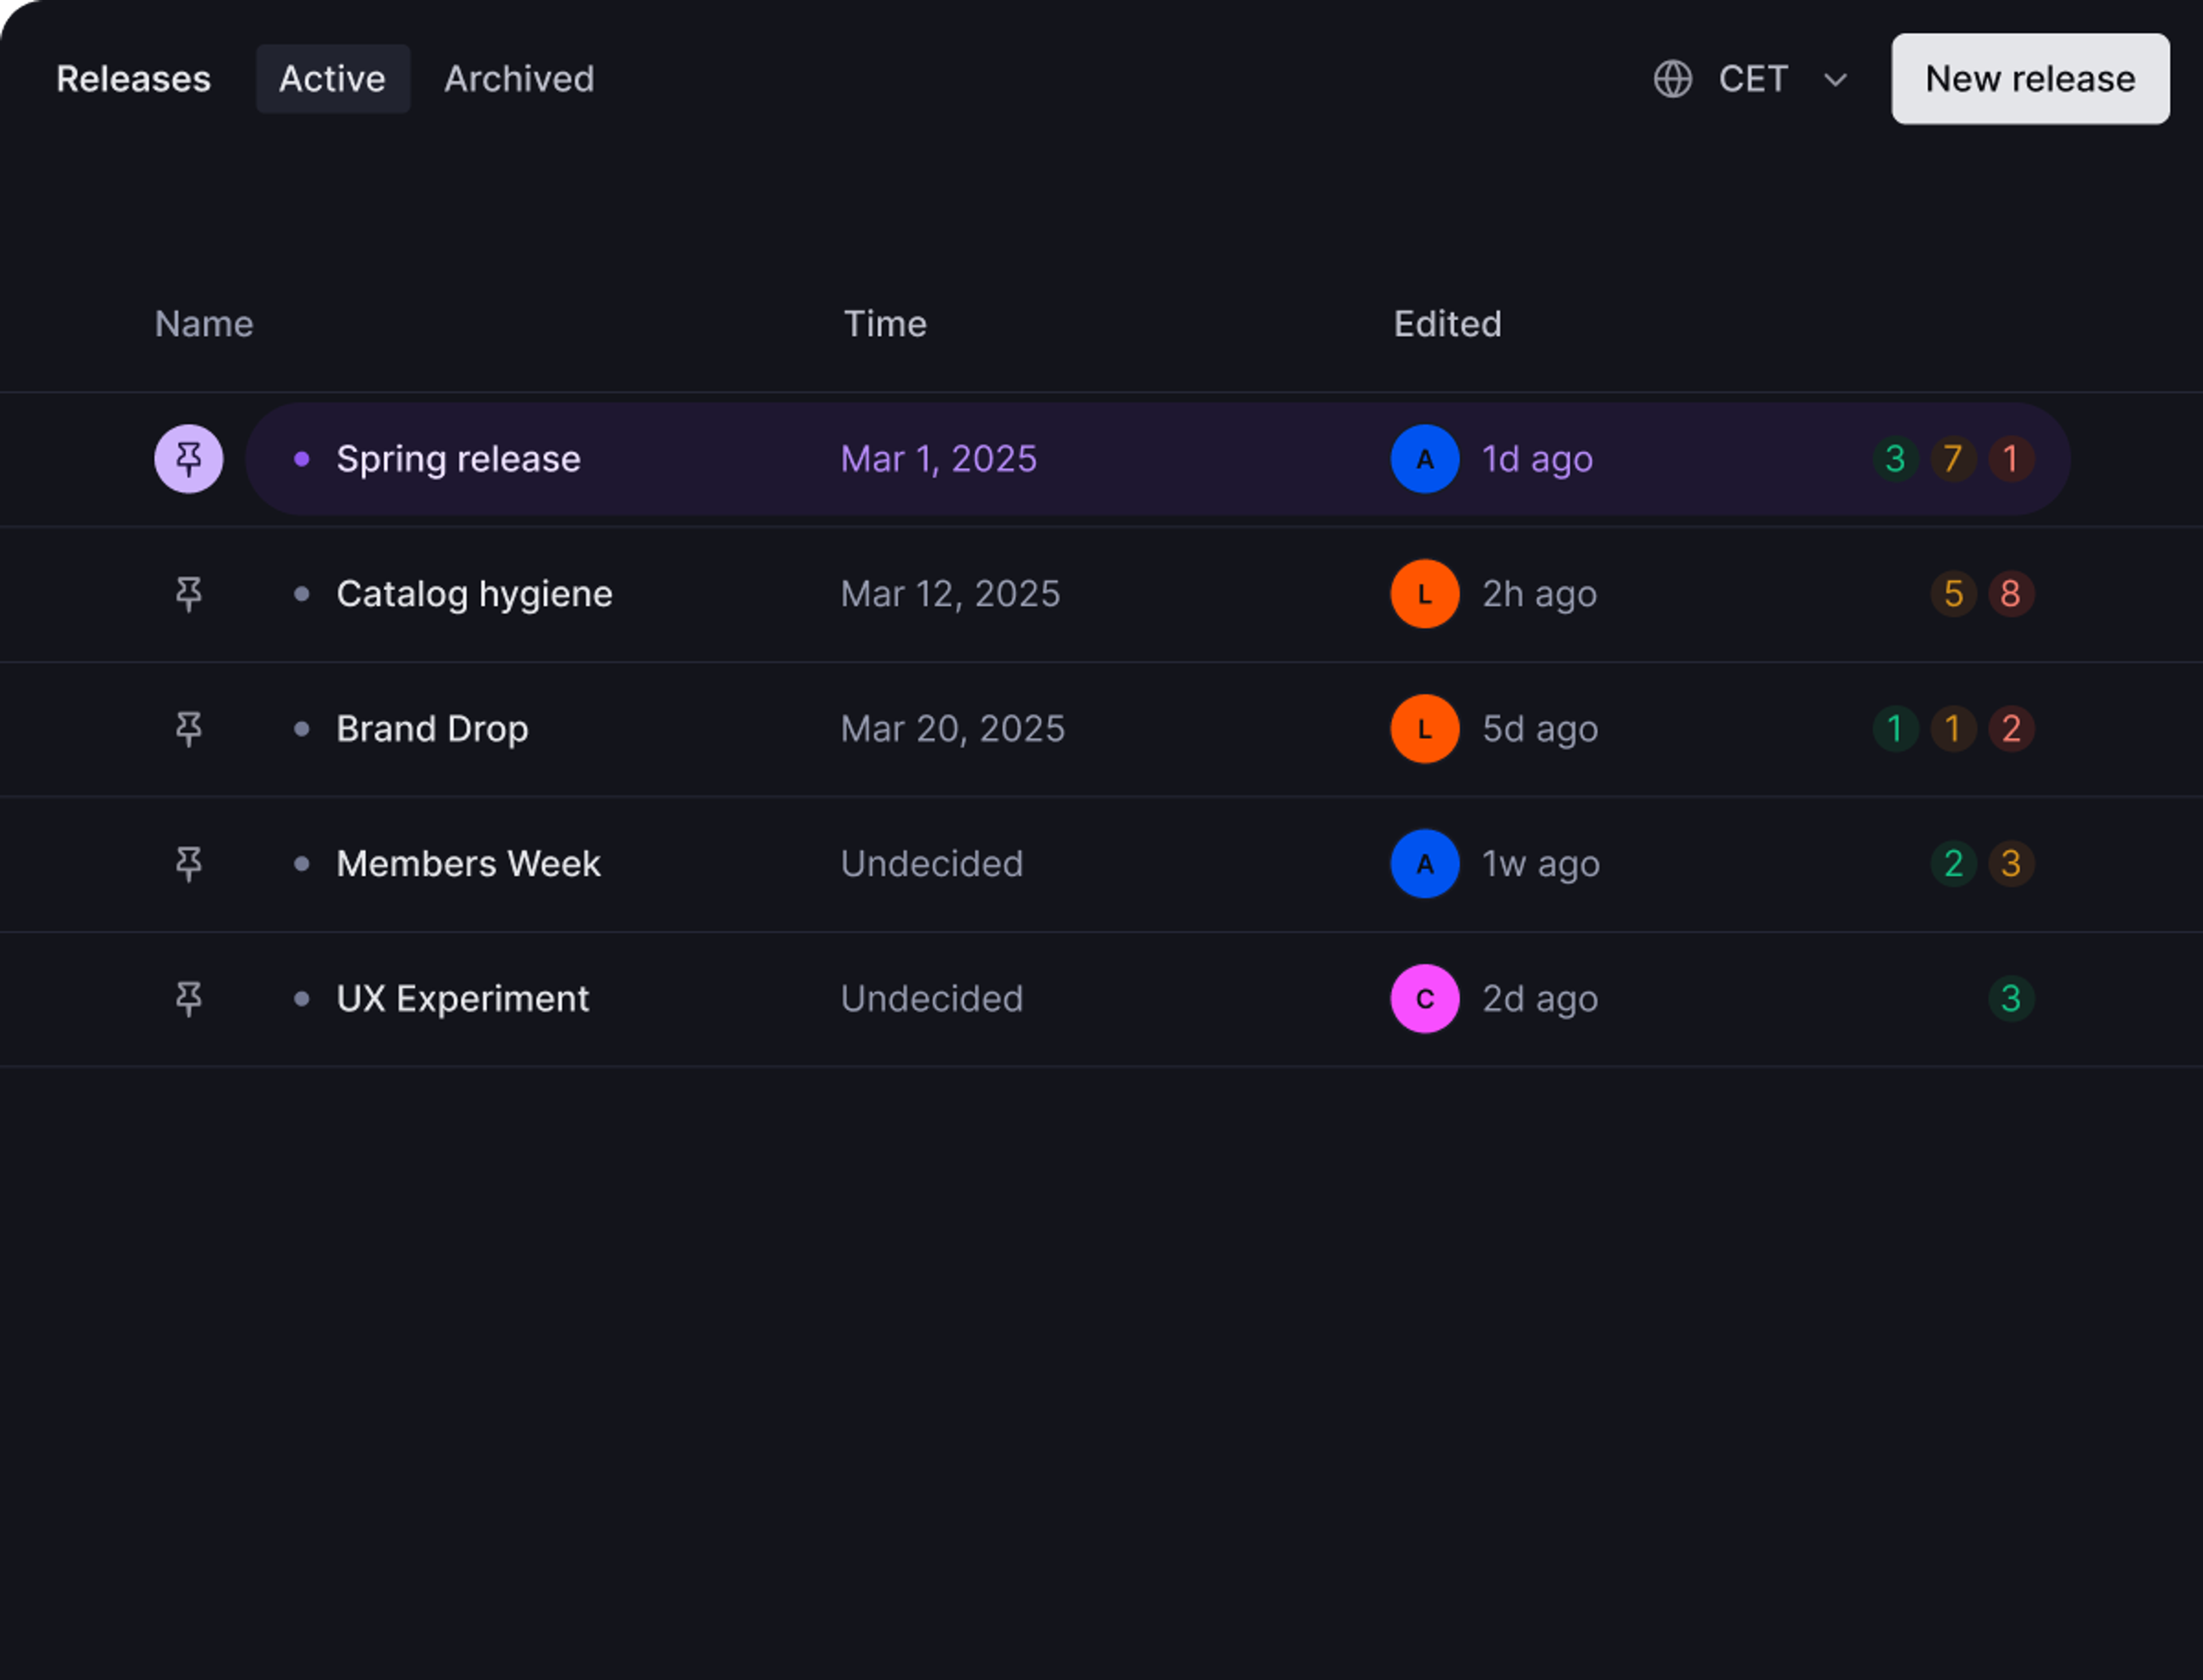The height and width of the screenshot is (1680, 2203).
Task: Open the Brand Drop row
Action: pos(432,729)
